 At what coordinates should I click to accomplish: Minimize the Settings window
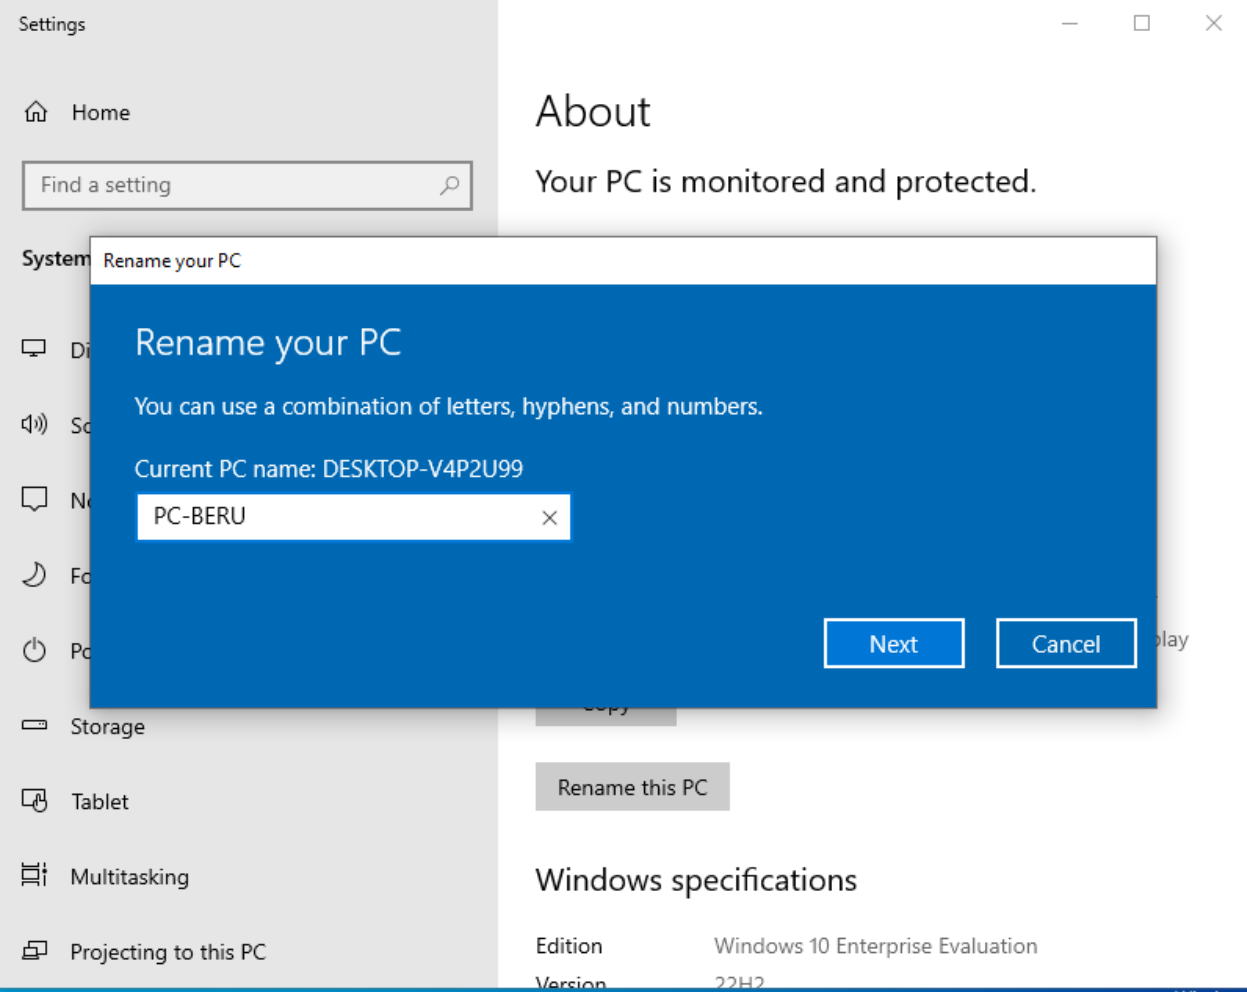(x=1069, y=23)
